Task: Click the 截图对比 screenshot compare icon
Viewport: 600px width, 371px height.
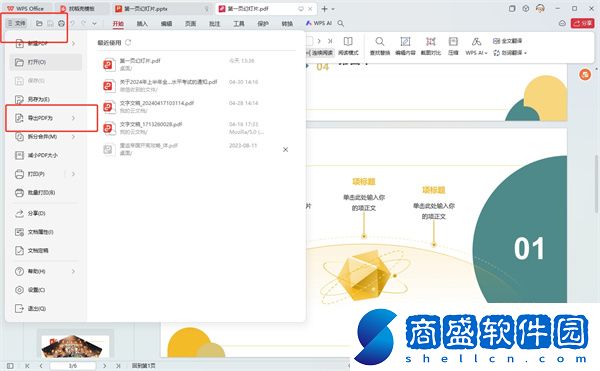Action: point(431,46)
